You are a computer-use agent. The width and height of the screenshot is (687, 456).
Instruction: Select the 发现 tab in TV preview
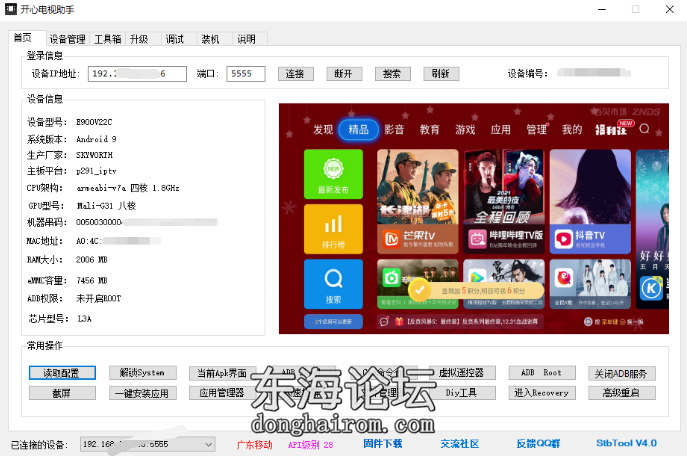click(323, 130)
